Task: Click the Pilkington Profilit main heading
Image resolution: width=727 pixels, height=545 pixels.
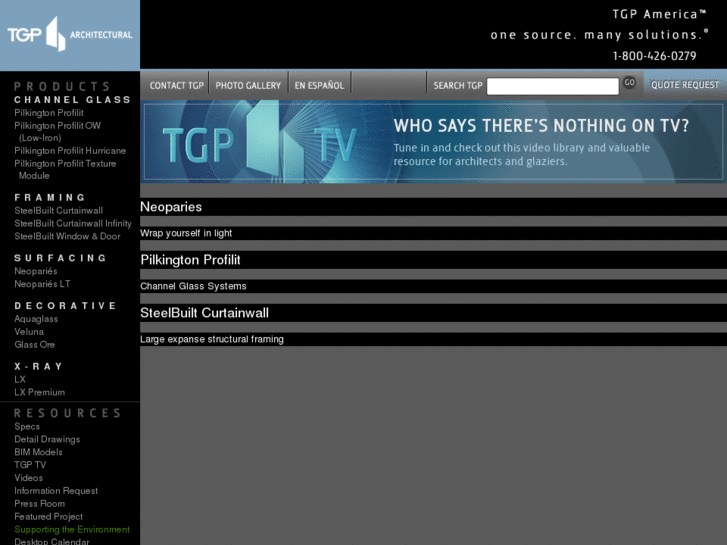Action: click(191, 260)
